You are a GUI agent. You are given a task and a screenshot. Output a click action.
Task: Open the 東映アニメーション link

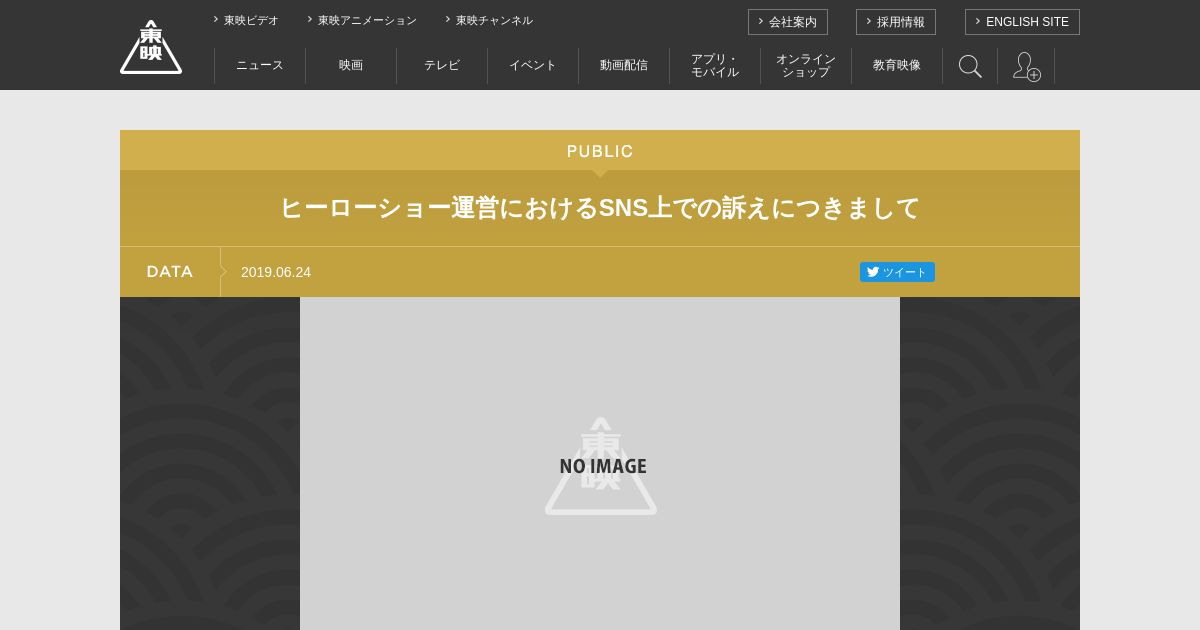(x=362, y=20)
